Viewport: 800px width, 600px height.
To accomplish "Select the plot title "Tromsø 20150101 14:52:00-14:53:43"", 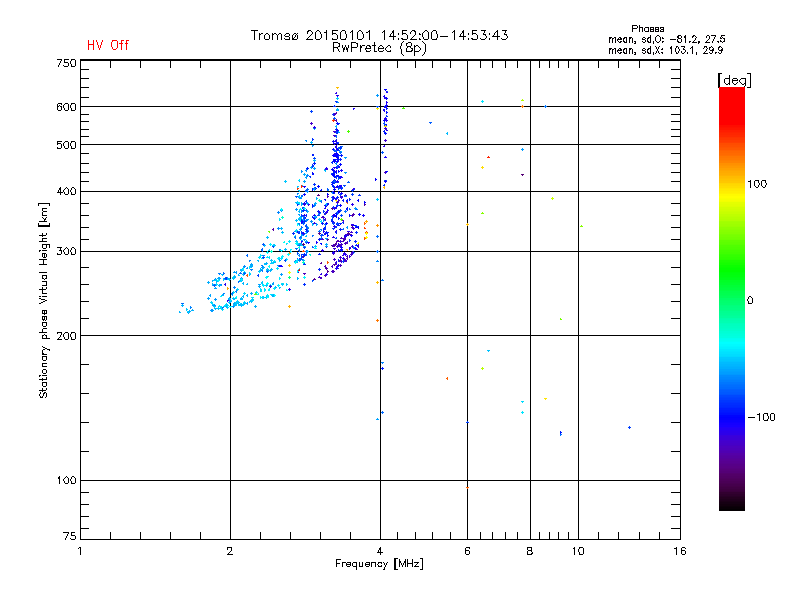I will tap(379, 35).
